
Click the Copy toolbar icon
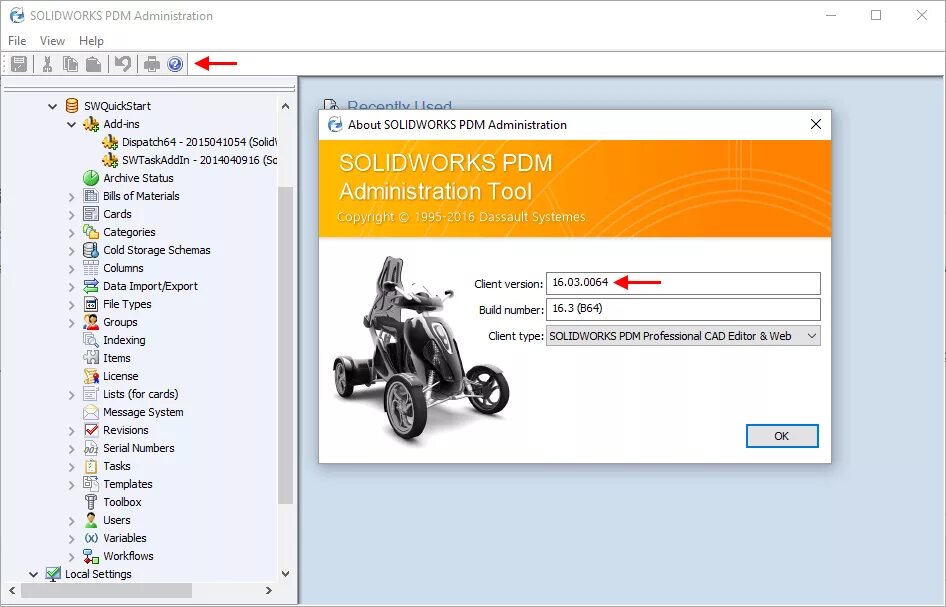tap(70, 63)
